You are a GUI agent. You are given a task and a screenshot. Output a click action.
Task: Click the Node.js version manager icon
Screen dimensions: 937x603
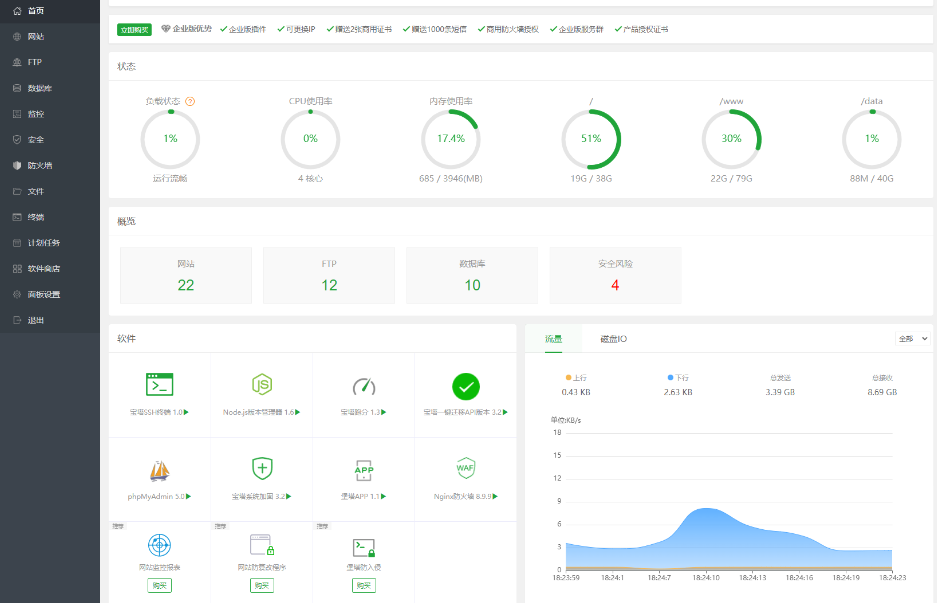pos(262,385)
